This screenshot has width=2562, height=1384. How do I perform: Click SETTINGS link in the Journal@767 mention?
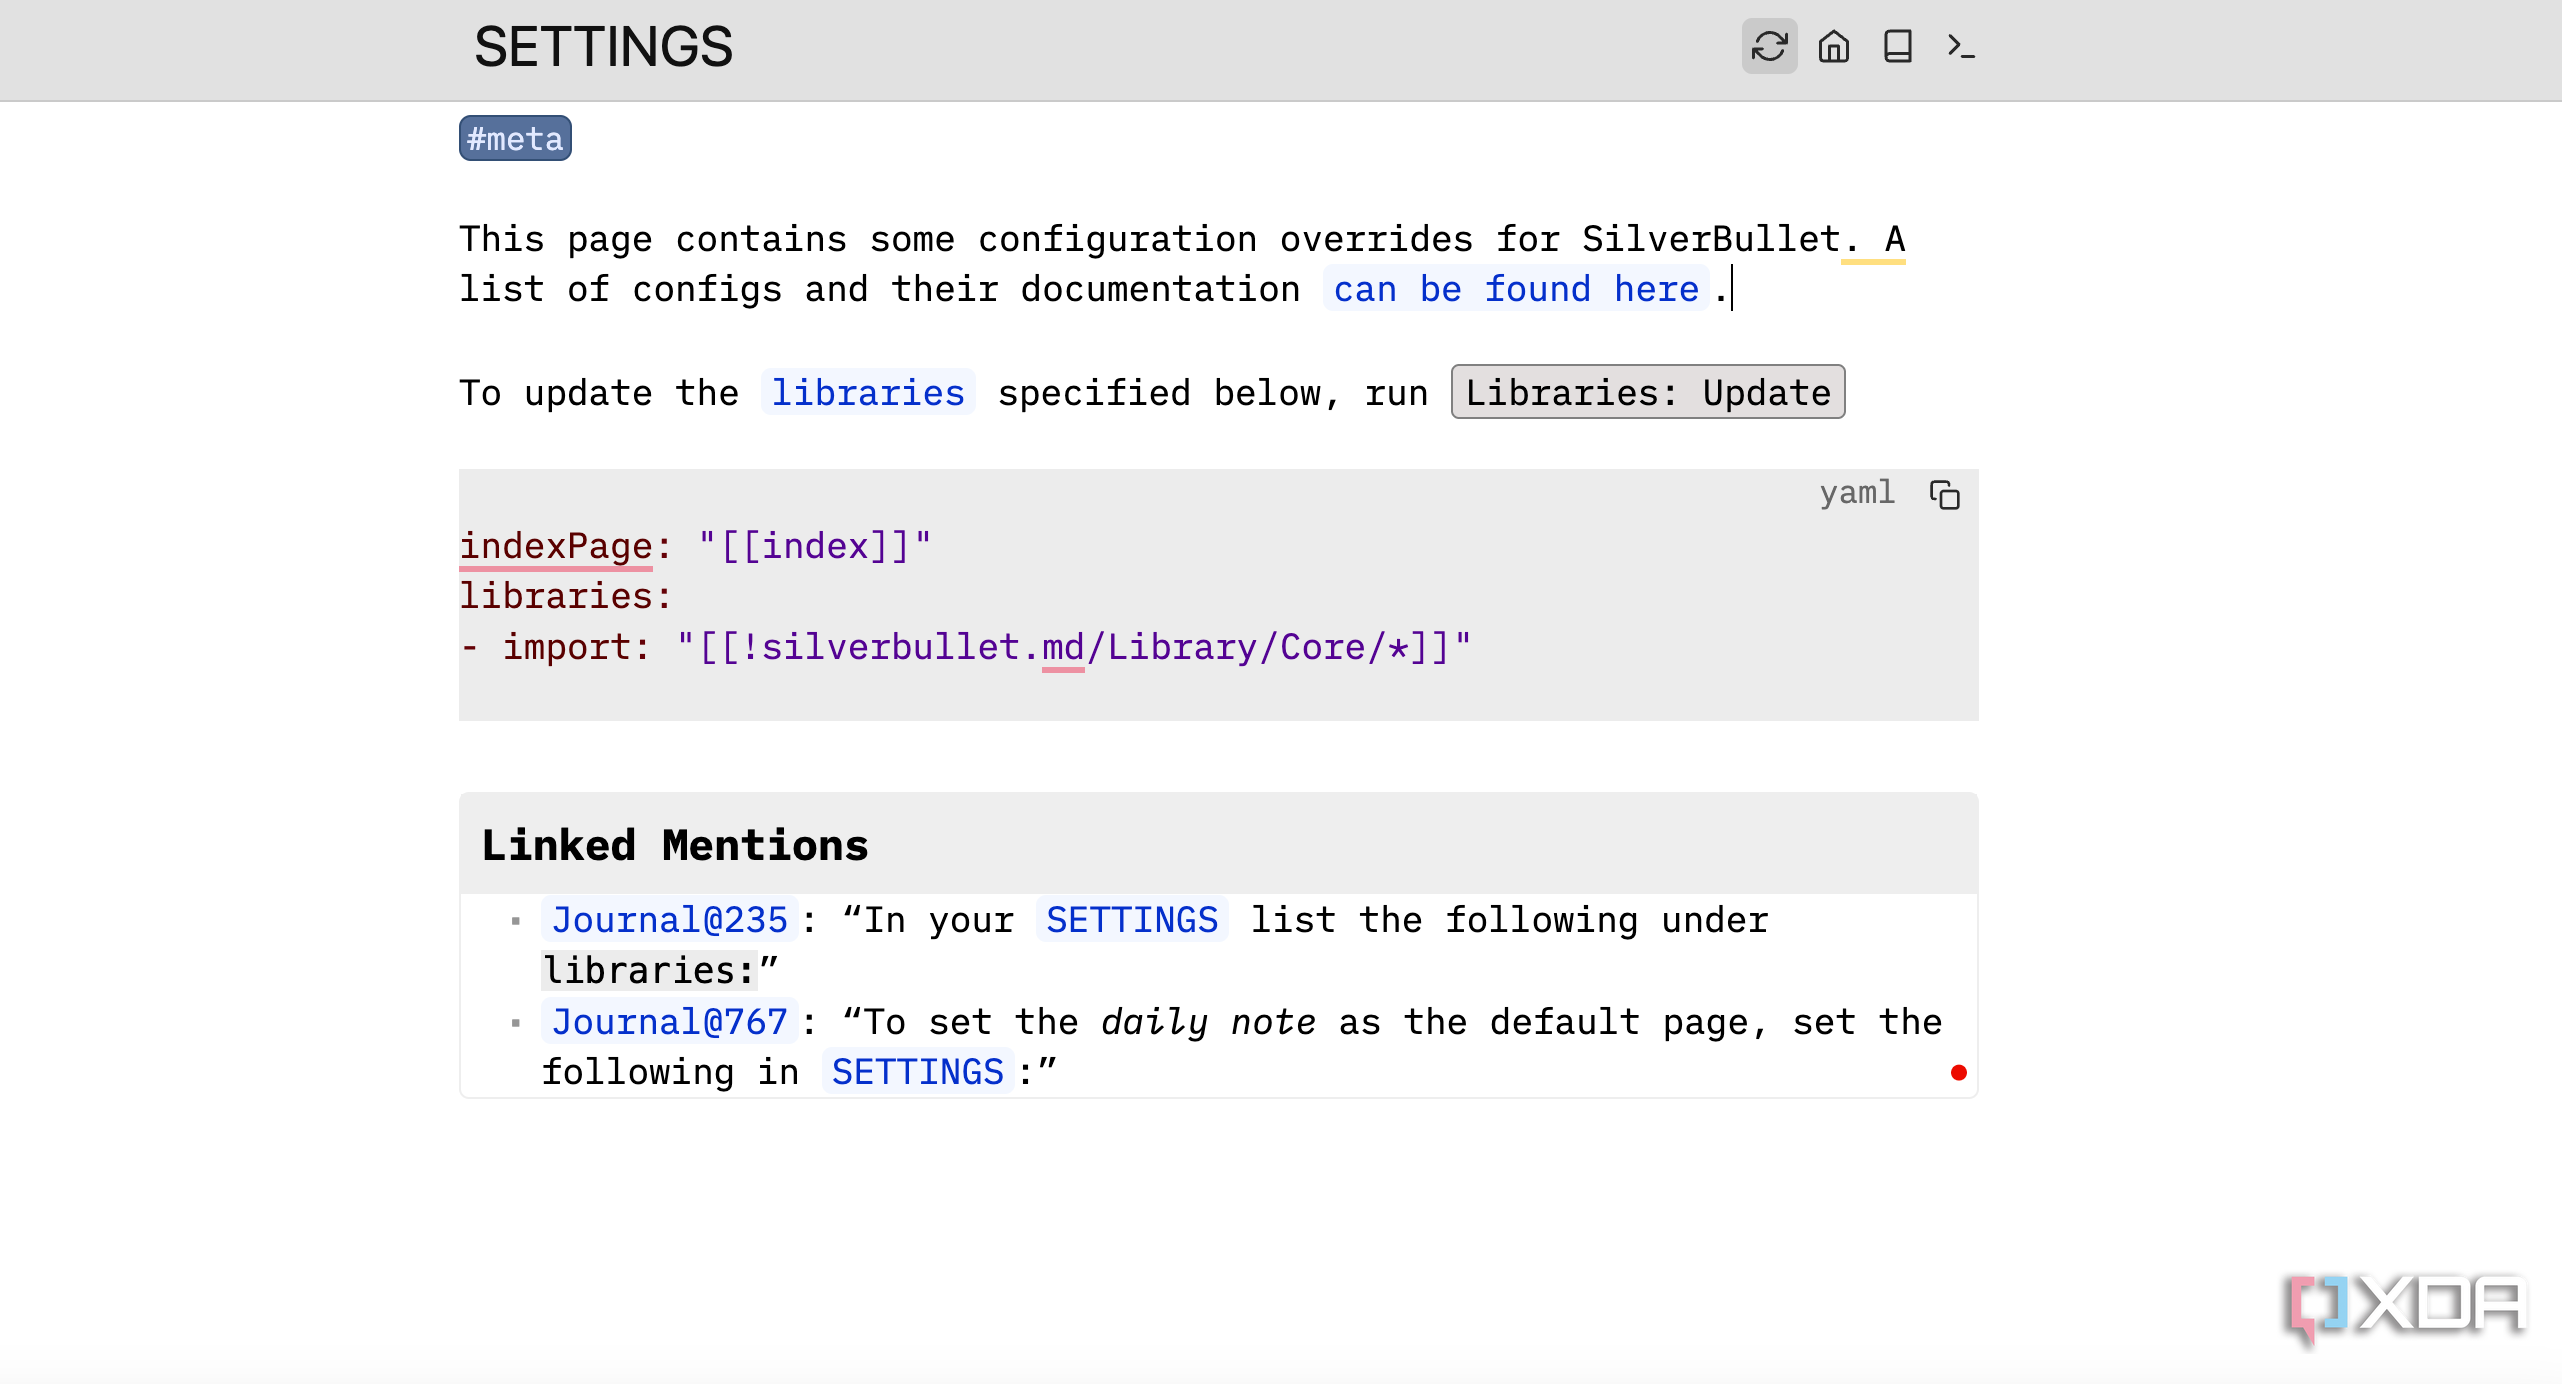tap(917, 1071)
